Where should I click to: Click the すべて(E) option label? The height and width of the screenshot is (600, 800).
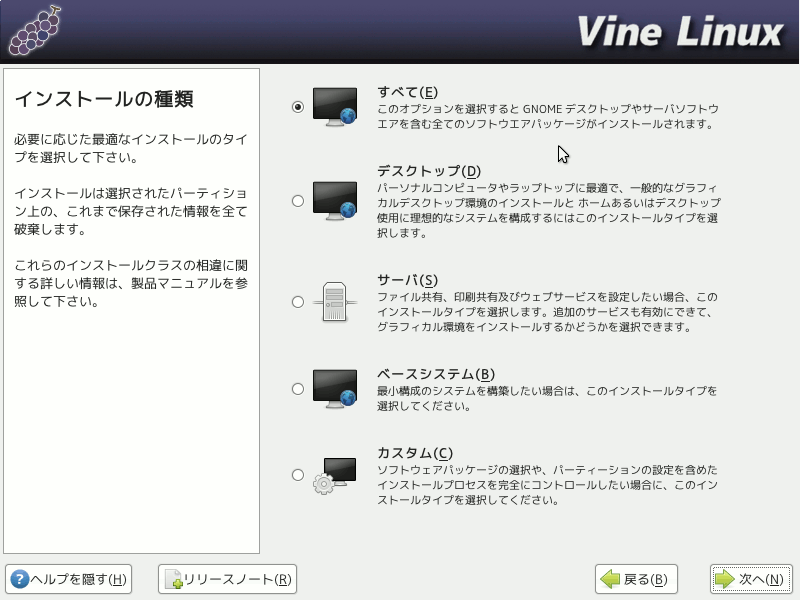[408, 92]
